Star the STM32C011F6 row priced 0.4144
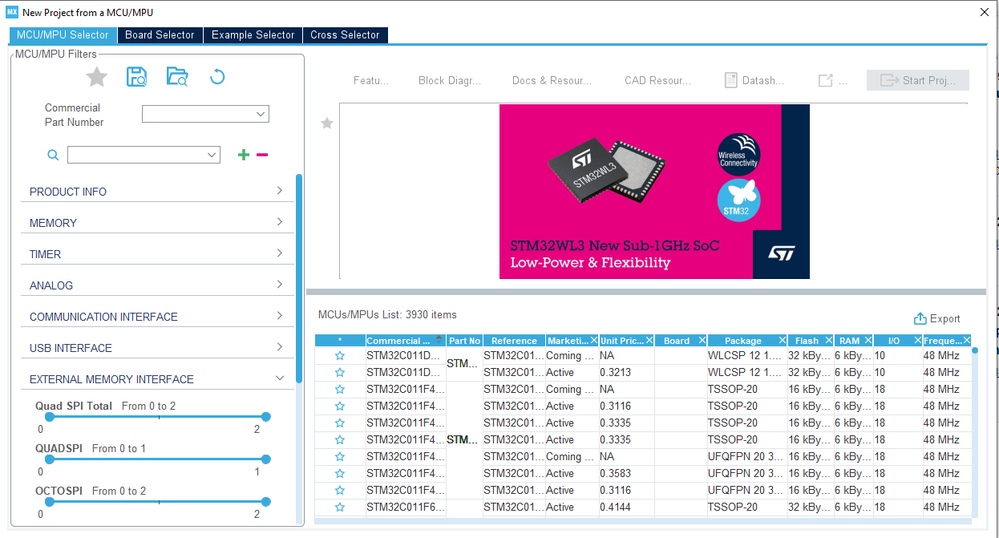The image size is (999, 538). coord(340,507)
